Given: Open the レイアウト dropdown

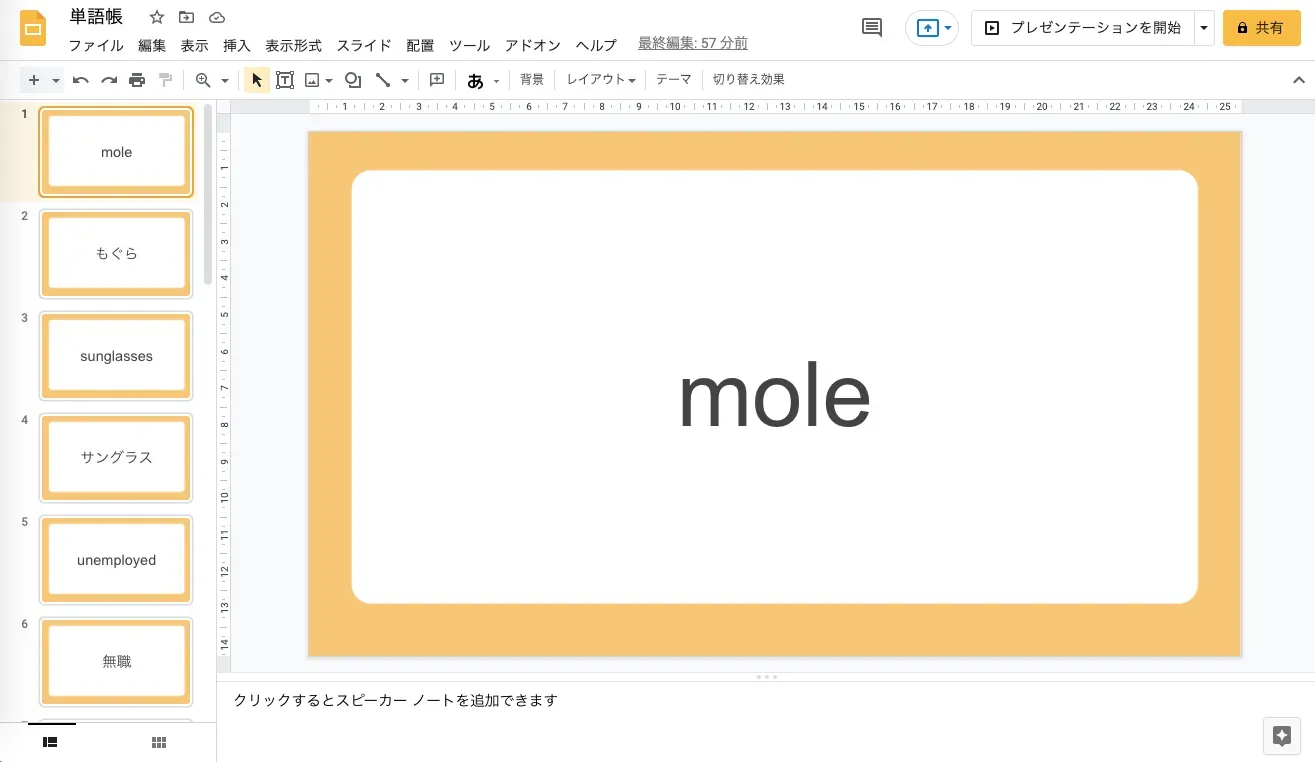Looking at the screenshot, I should pos(601,80).
